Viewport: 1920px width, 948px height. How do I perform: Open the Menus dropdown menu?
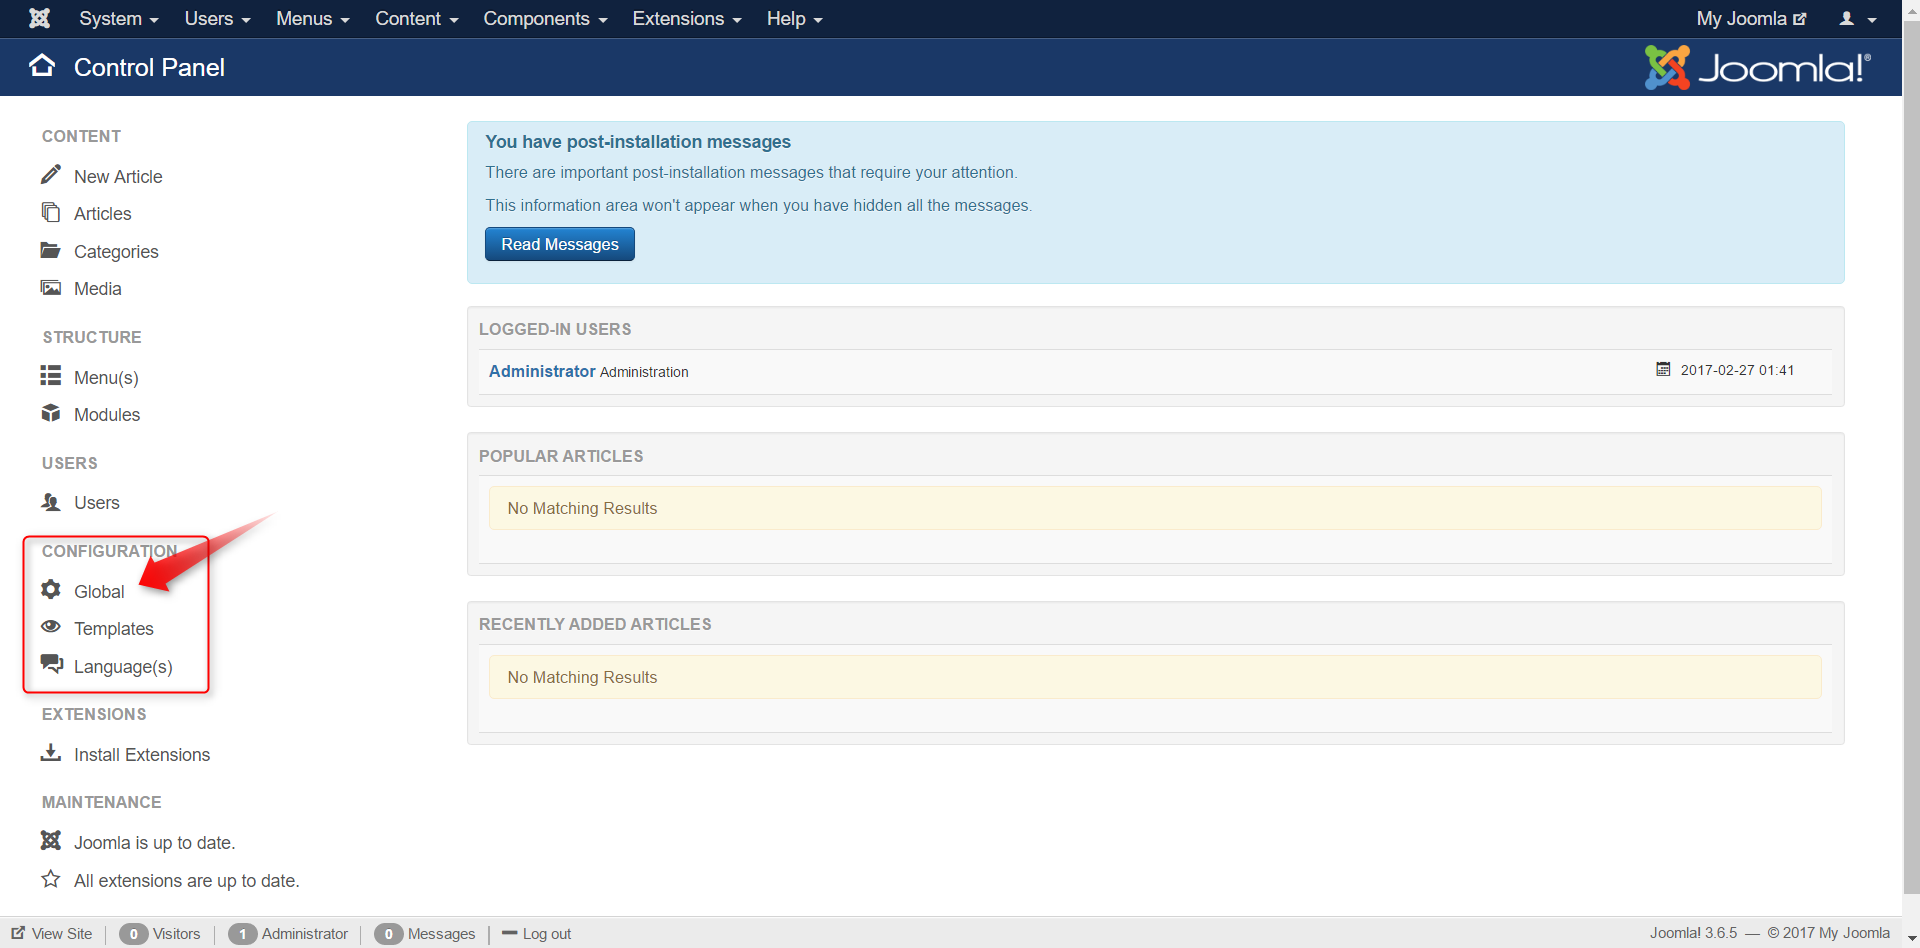(313, 19)
